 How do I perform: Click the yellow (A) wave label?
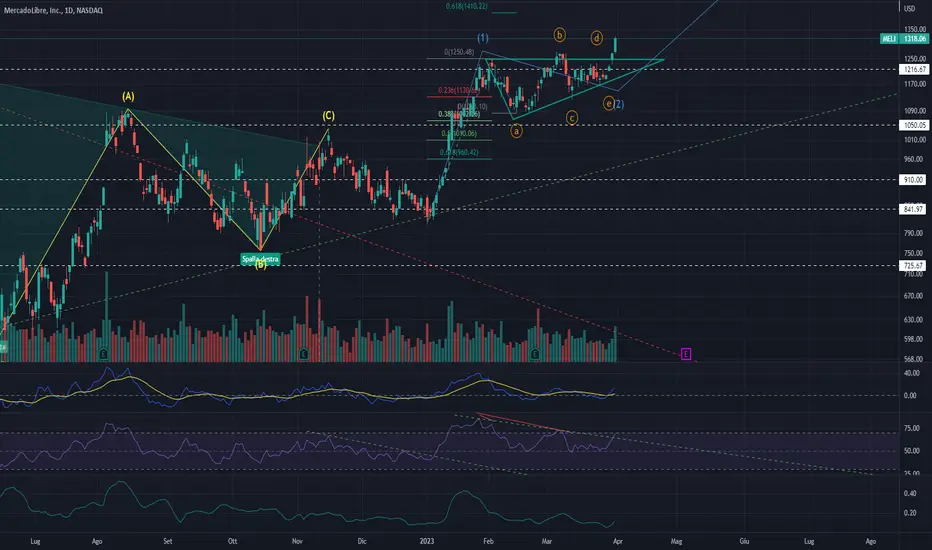tap(128, 96)
